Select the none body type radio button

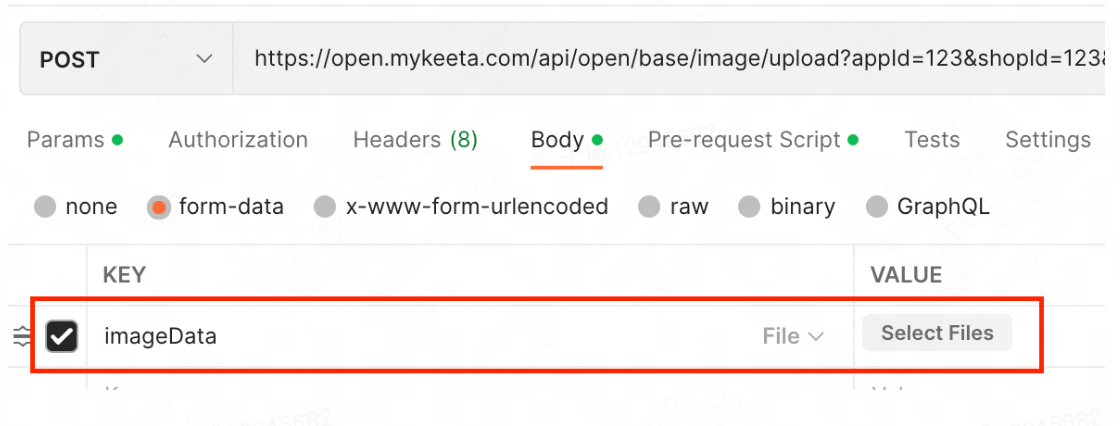point(45,207)
